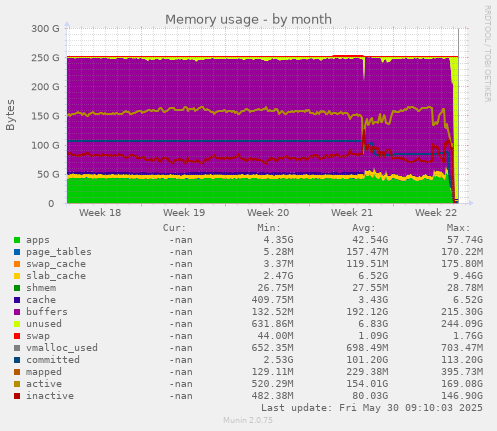Screen dimensions: 497x431
Task: Click the 'Max:' column header
Action: point(458,228)
